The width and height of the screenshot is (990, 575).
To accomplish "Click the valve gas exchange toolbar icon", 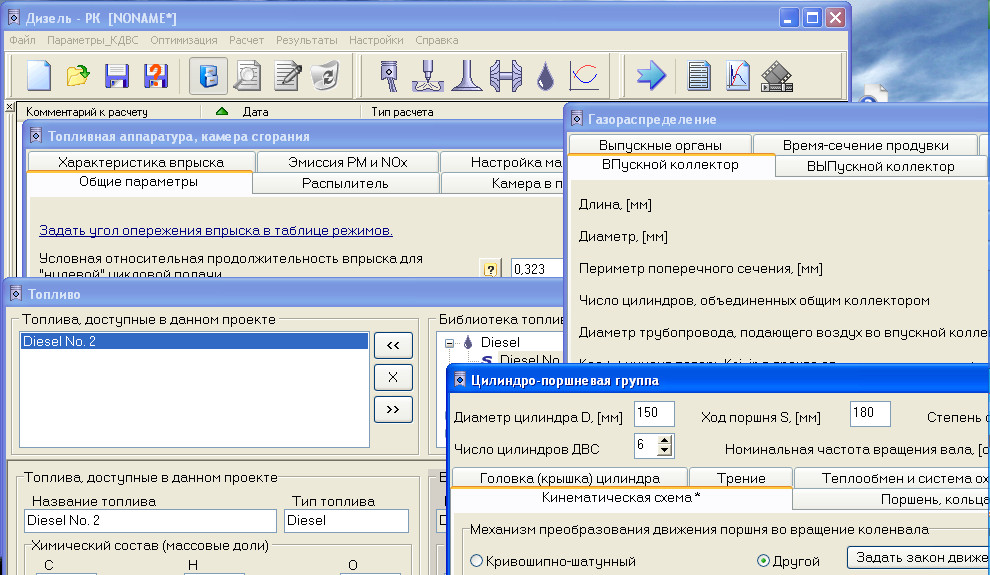I will (467, 76).
